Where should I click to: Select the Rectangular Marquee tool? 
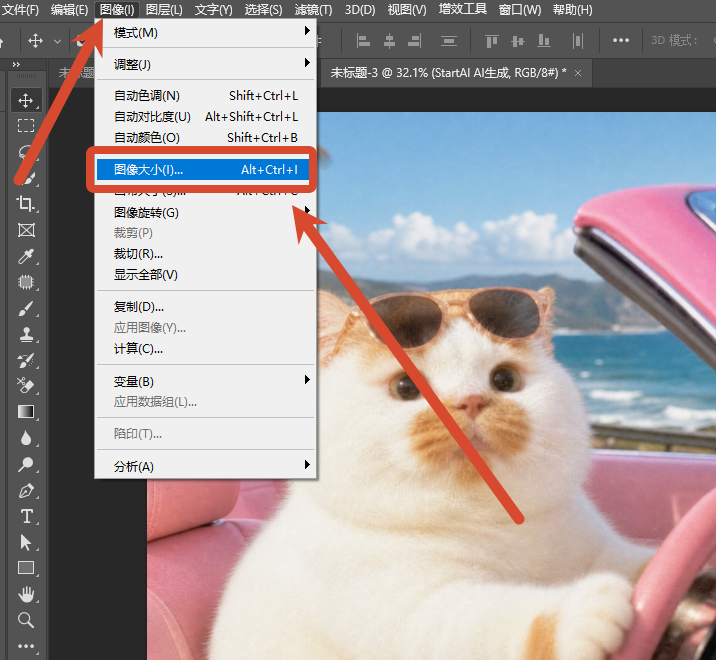click(26, 126)
